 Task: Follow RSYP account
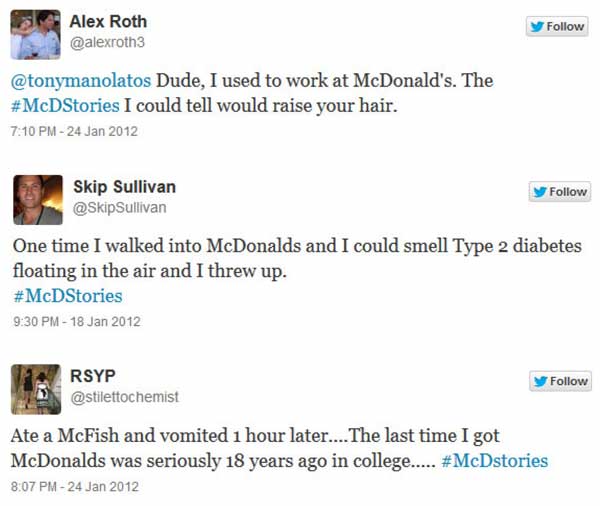tap(558, 381)
